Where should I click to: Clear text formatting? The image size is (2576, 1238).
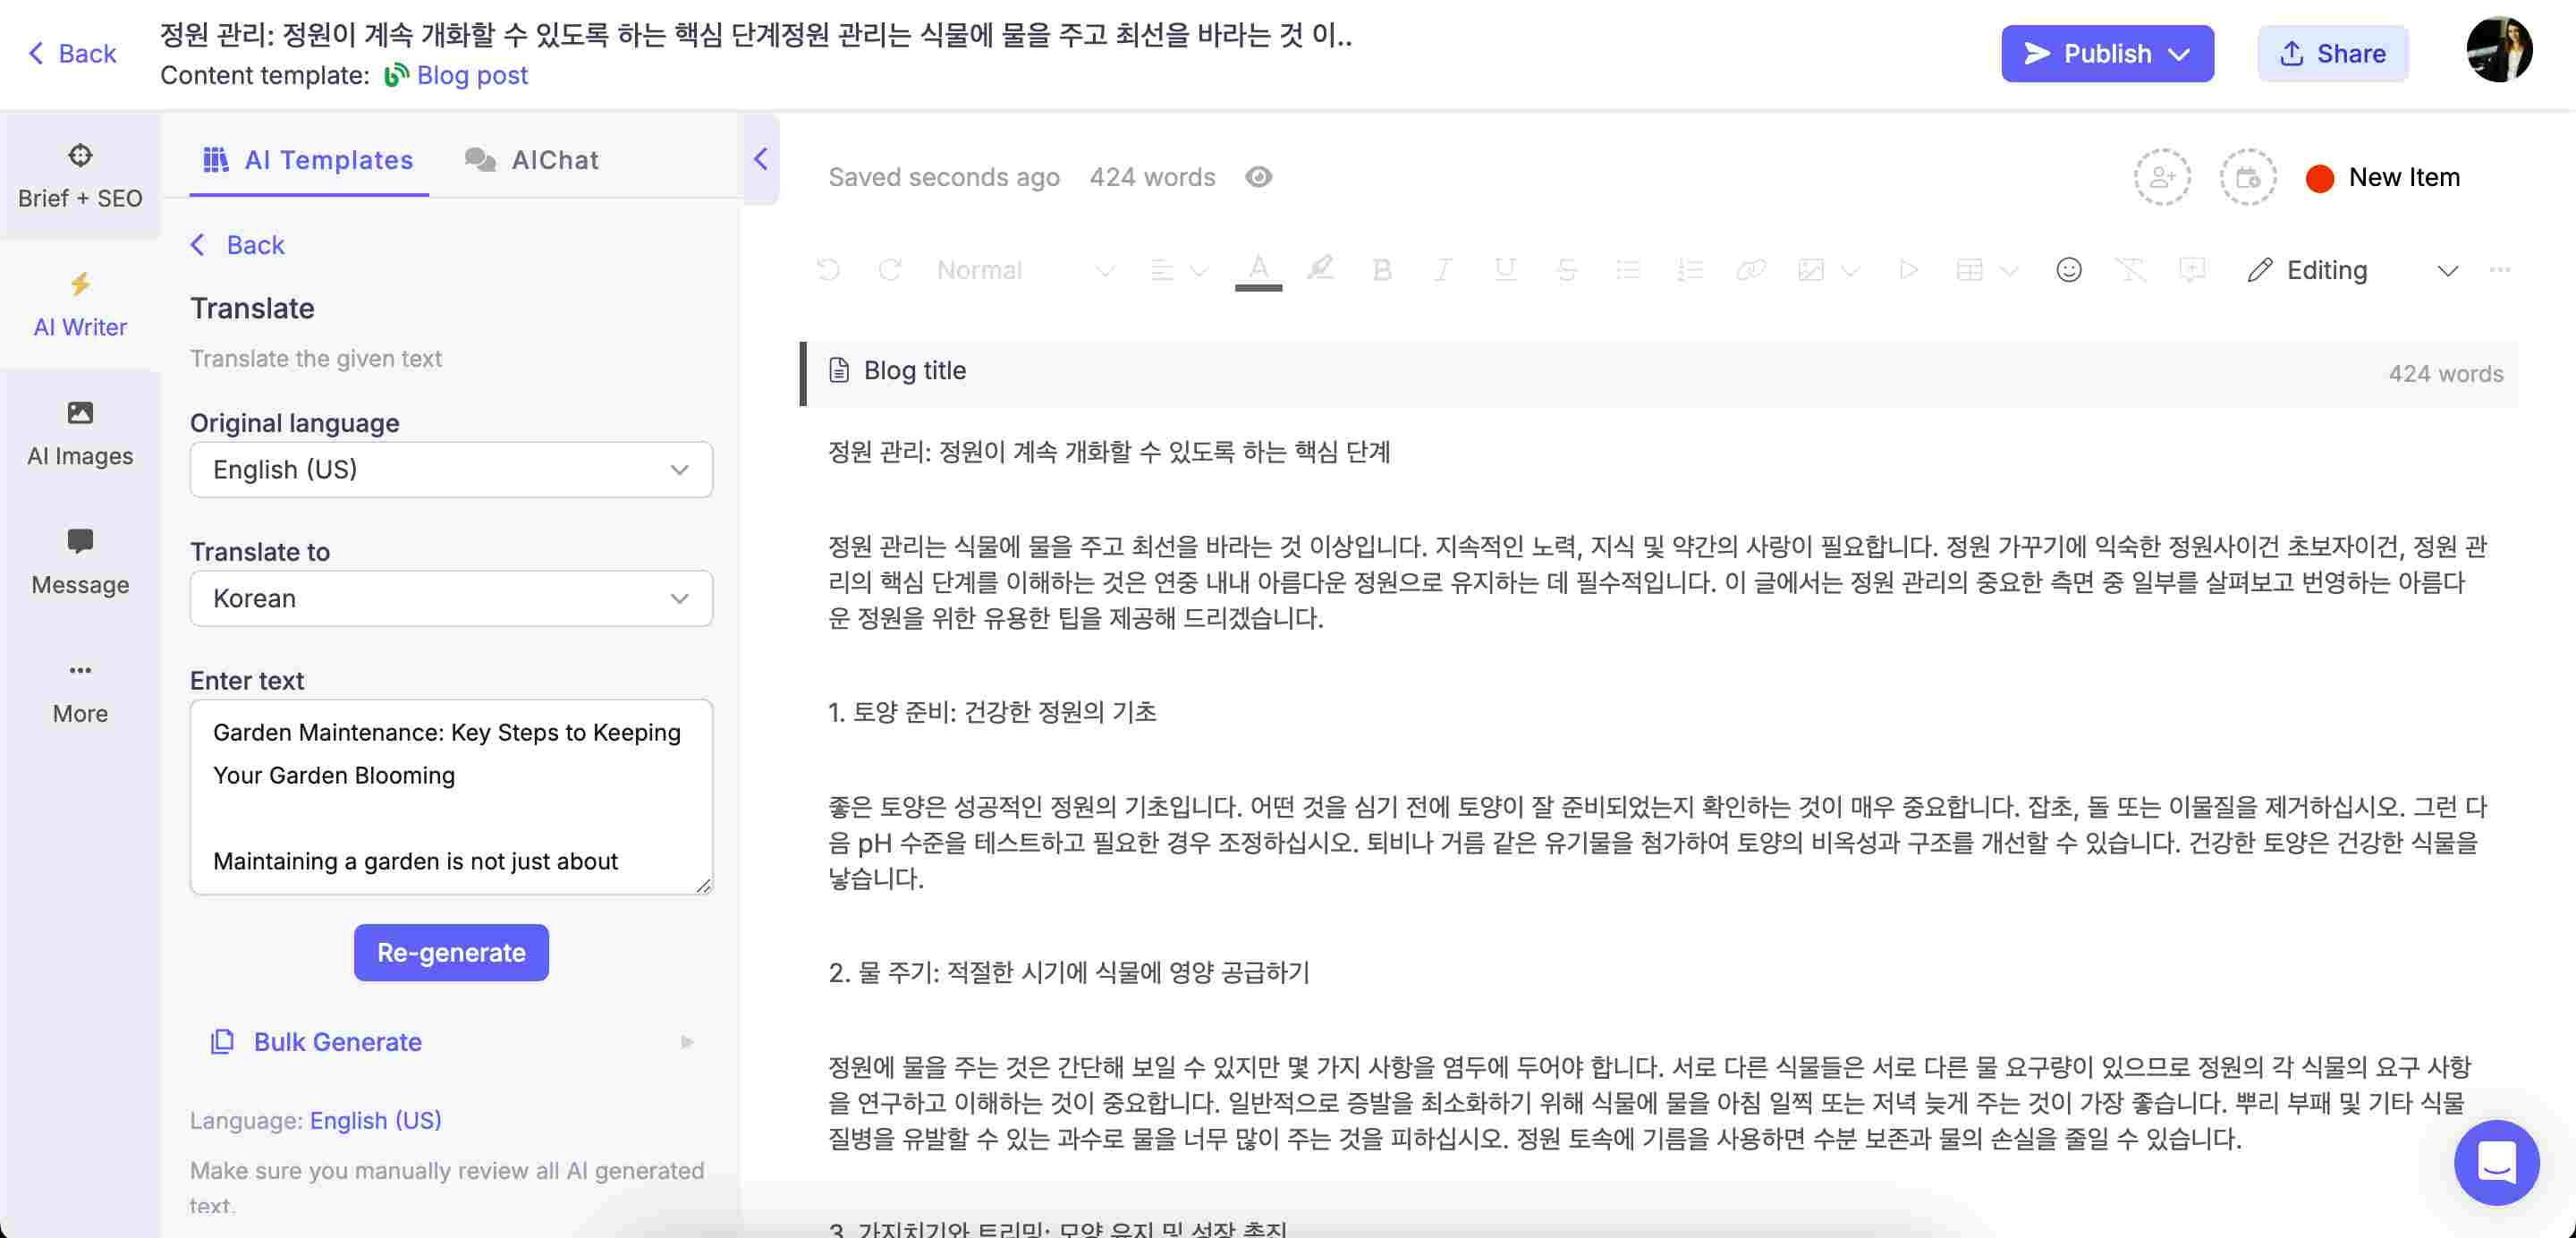pos(2130,270)
